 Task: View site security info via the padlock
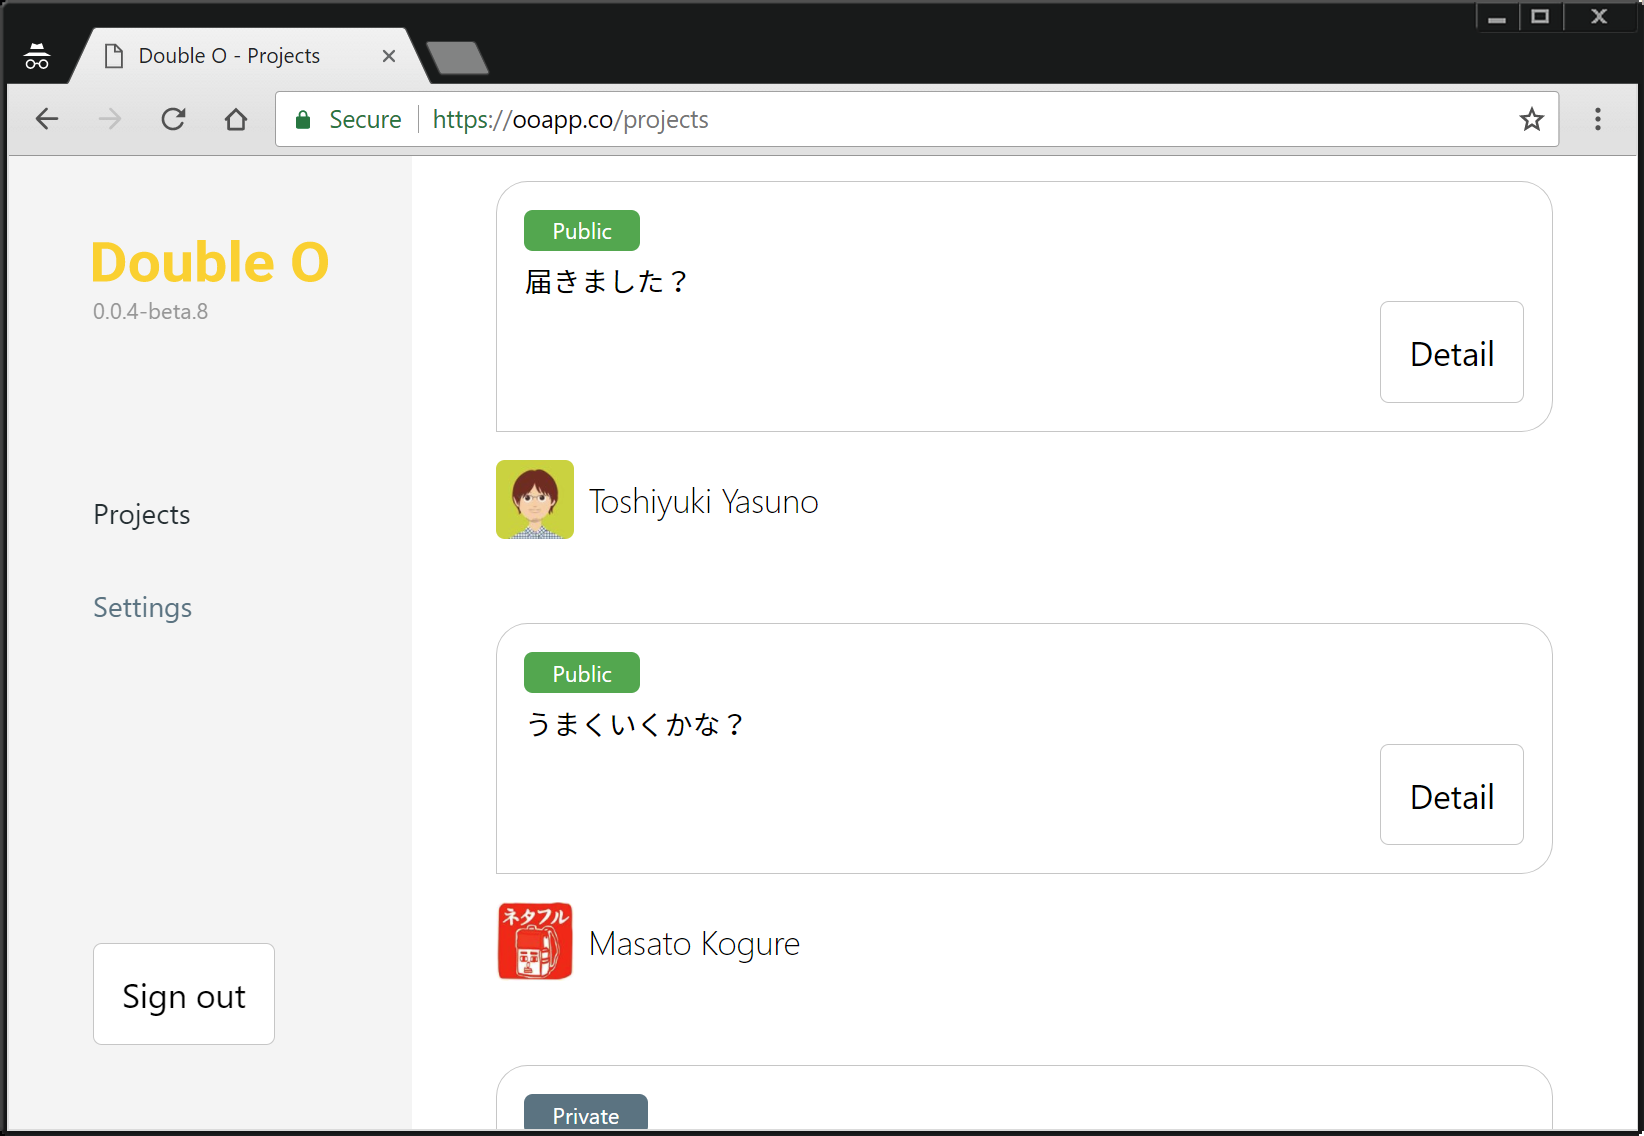[303, 120]
